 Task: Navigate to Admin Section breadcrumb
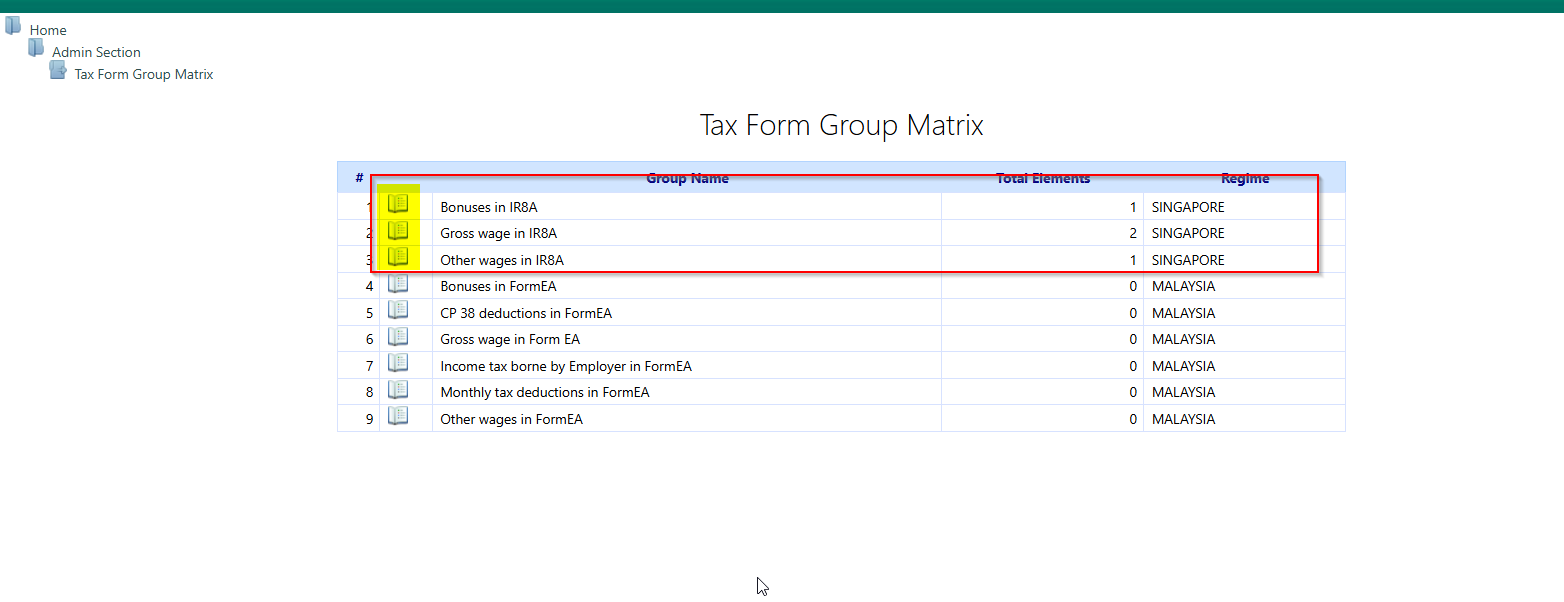(96, 53)
